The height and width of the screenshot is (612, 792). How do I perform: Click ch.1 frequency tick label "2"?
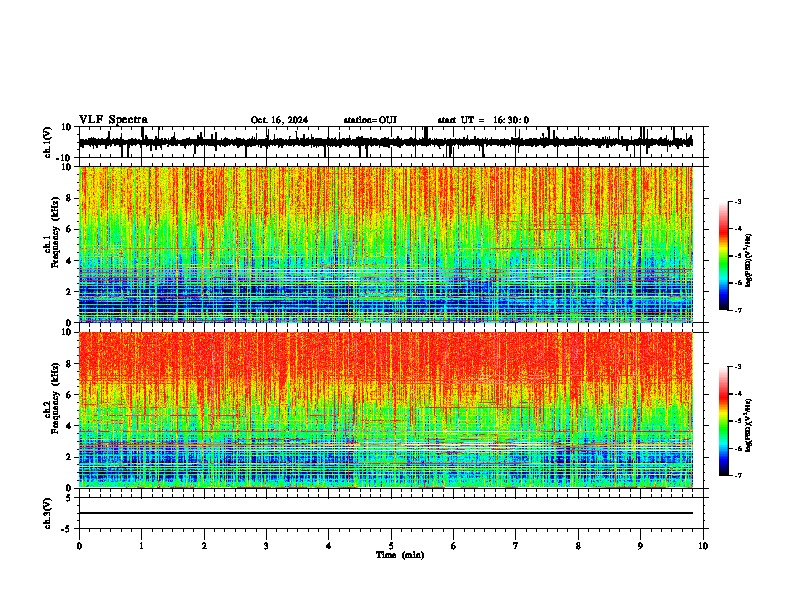pos(70,292)
